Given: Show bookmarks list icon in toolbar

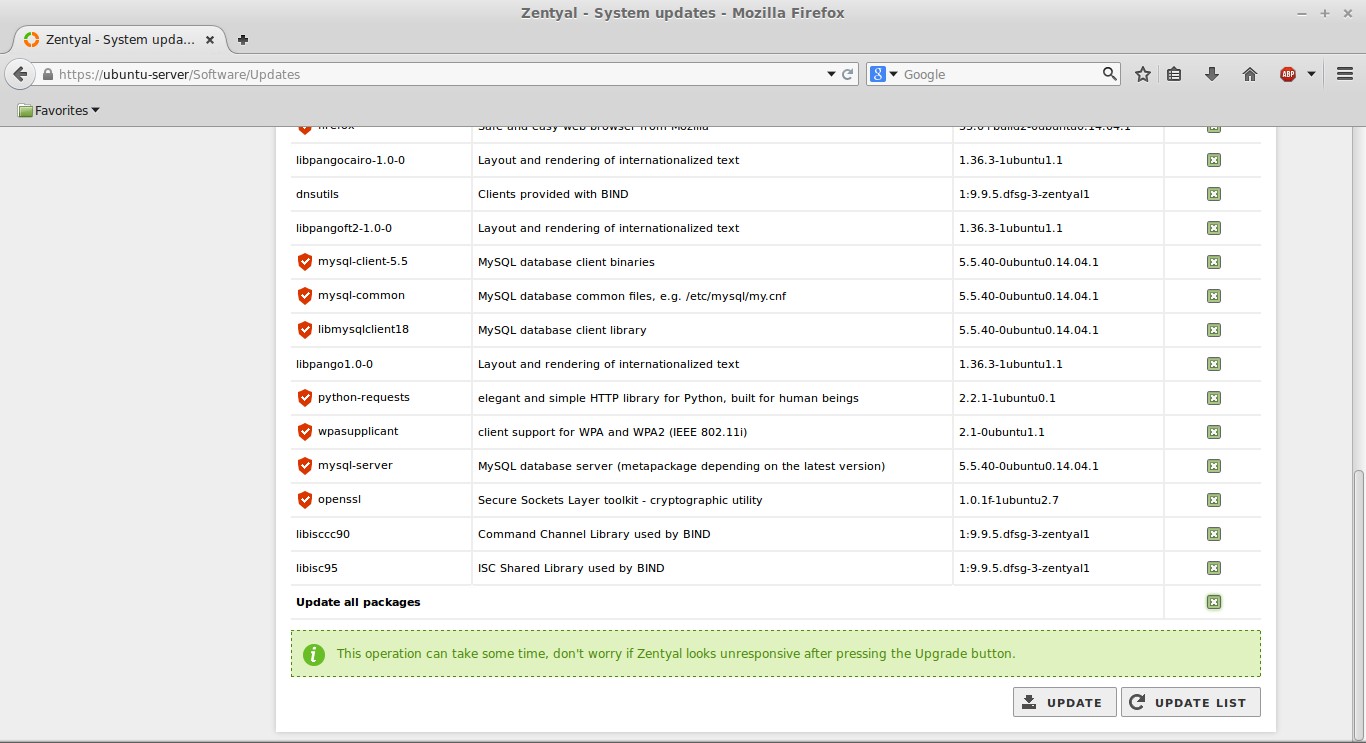Looking at the screenshot, I should coord(1175,74).
